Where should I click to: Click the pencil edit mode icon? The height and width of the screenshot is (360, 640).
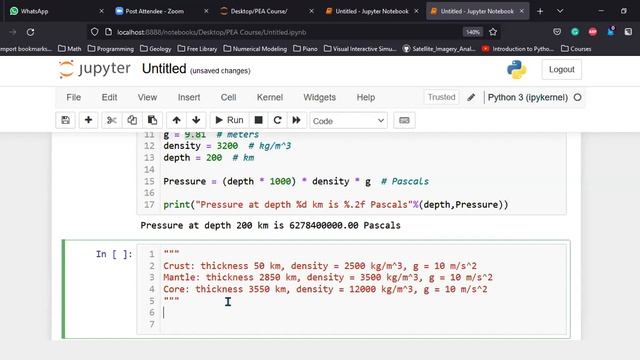471,97
